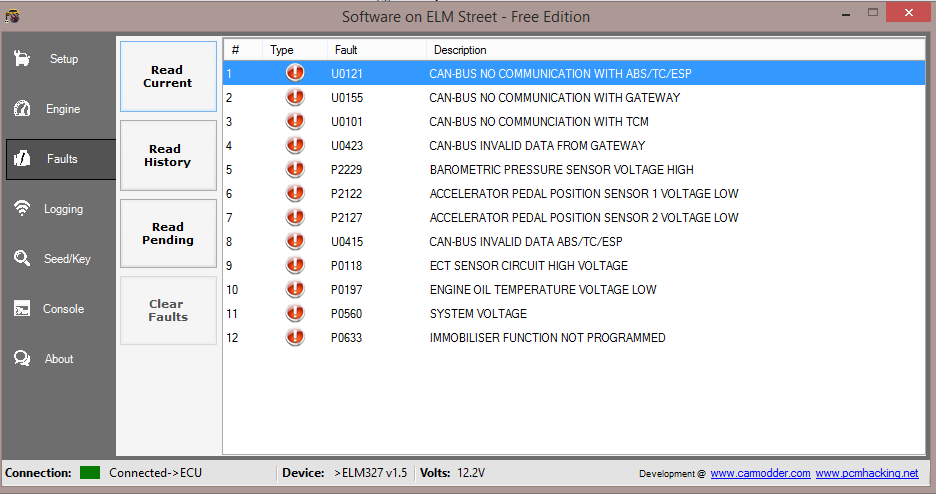
Task: Select 'ACCELERATOR PEDAL POSITION SENSOR 2 VOLTAGE LOW'
Action: pyautogui.click(x=584, y=218)
